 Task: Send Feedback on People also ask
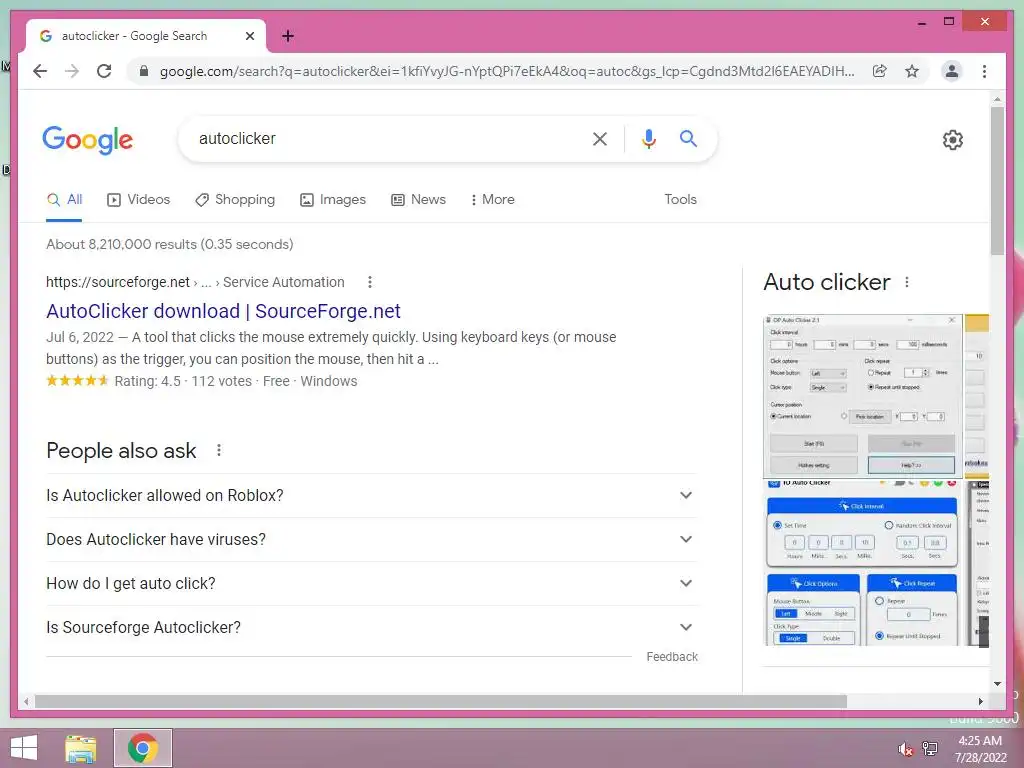[672, 657]
